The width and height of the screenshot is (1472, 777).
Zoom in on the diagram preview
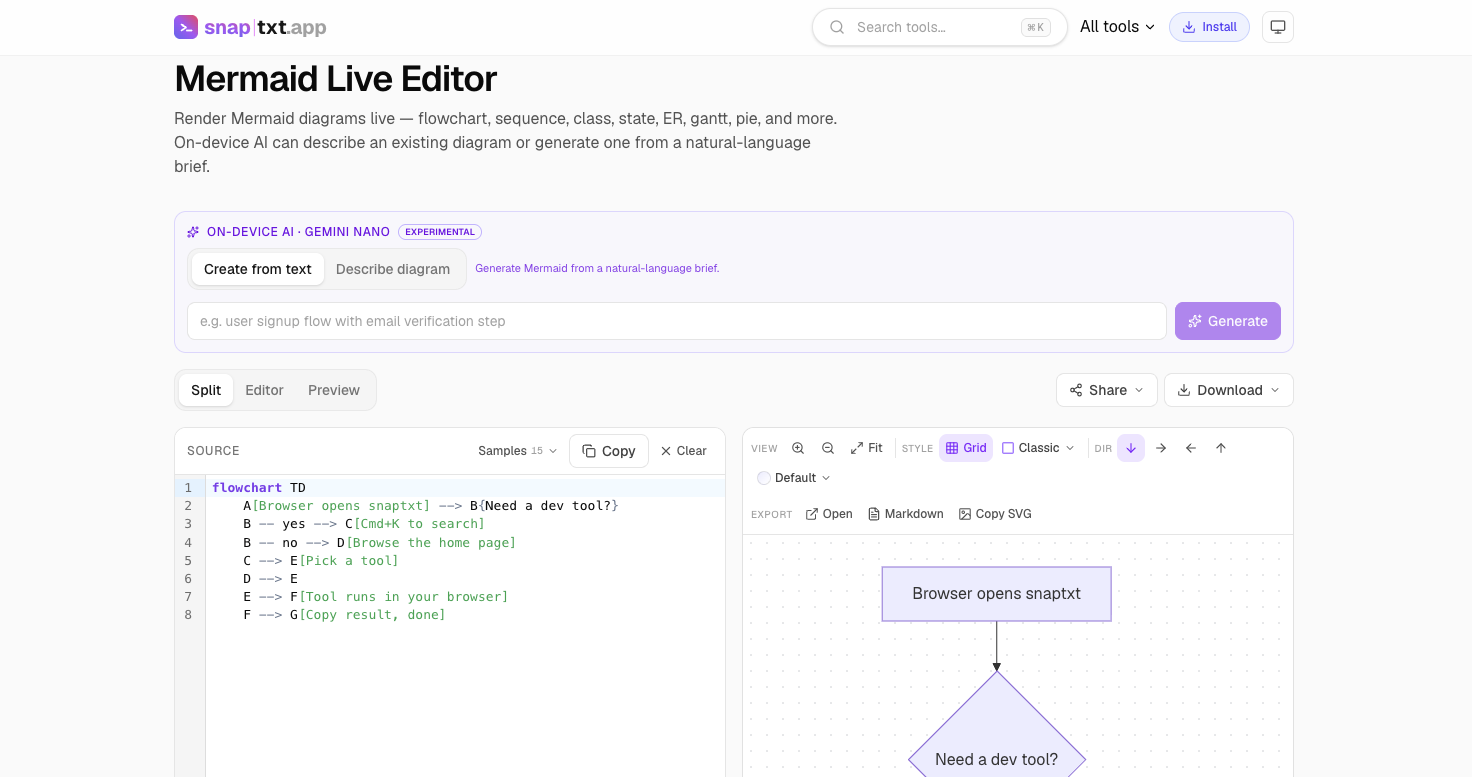[x=798, y=448]
